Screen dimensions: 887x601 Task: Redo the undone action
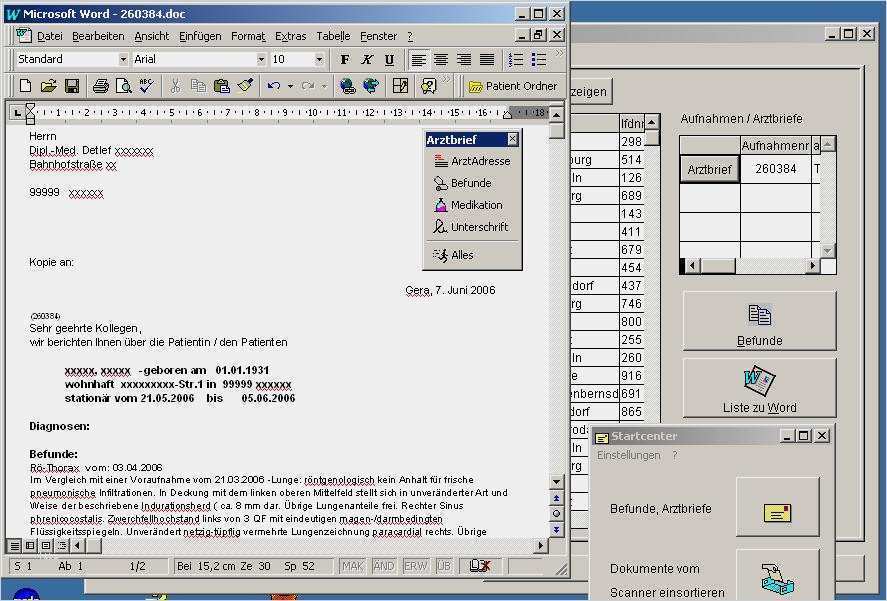coord(308,86)
